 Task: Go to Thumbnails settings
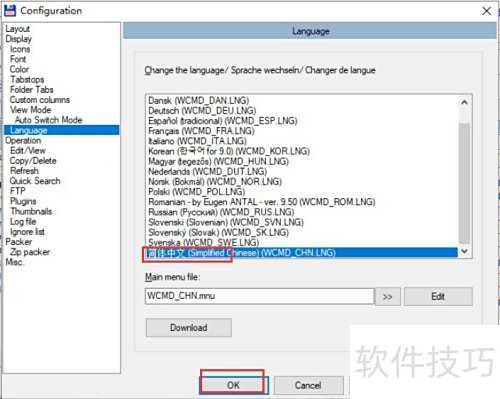coord(31,211)
